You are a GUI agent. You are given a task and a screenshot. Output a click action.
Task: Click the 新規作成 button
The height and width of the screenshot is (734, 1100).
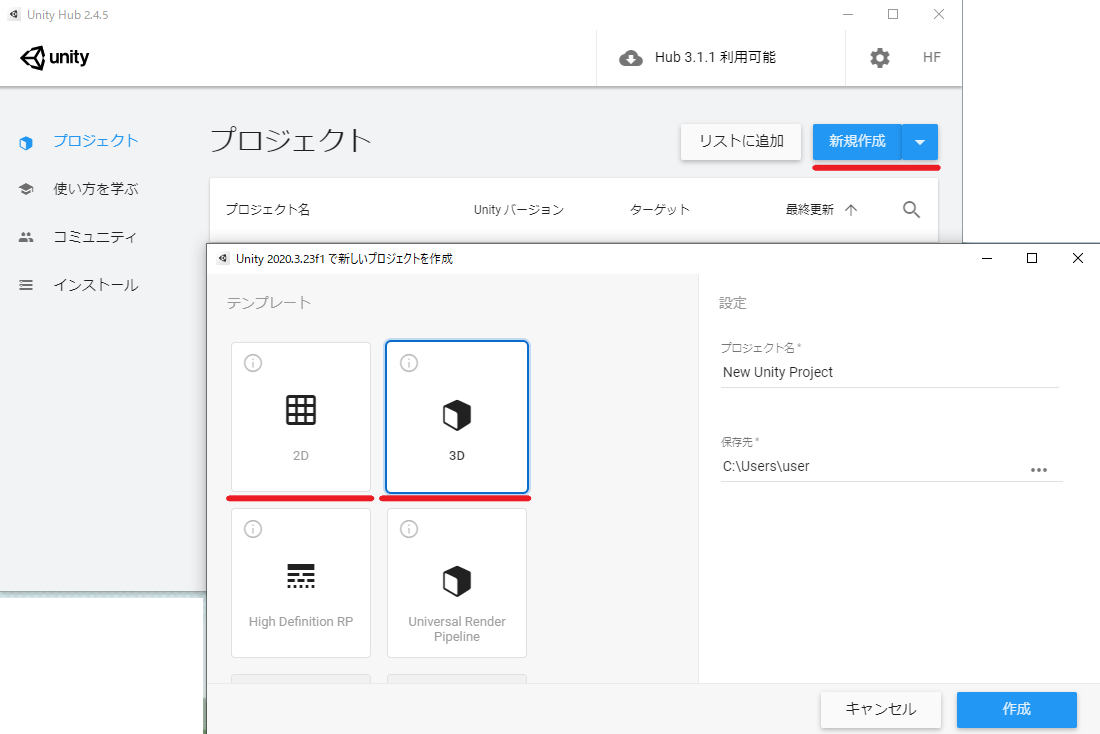coord(857,141)
